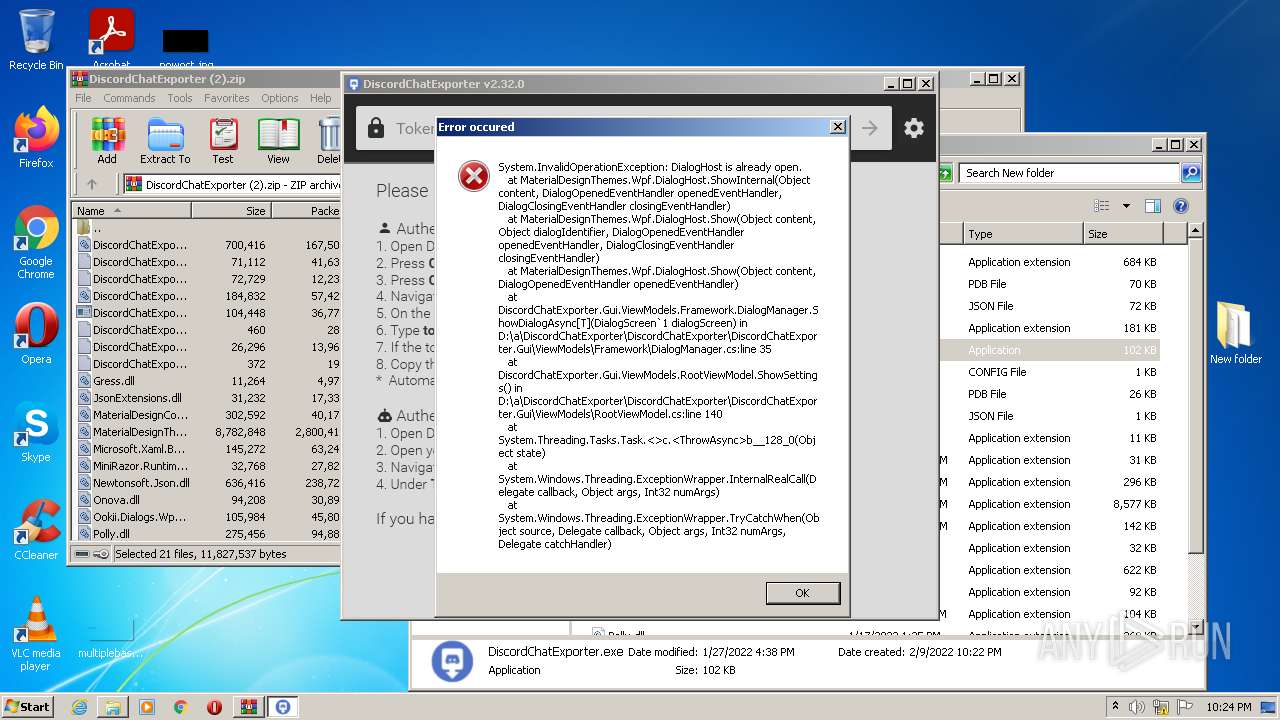Click WinRAR View toolbar icon
The height and width of the screenshot is (720, 1280).
278,141
